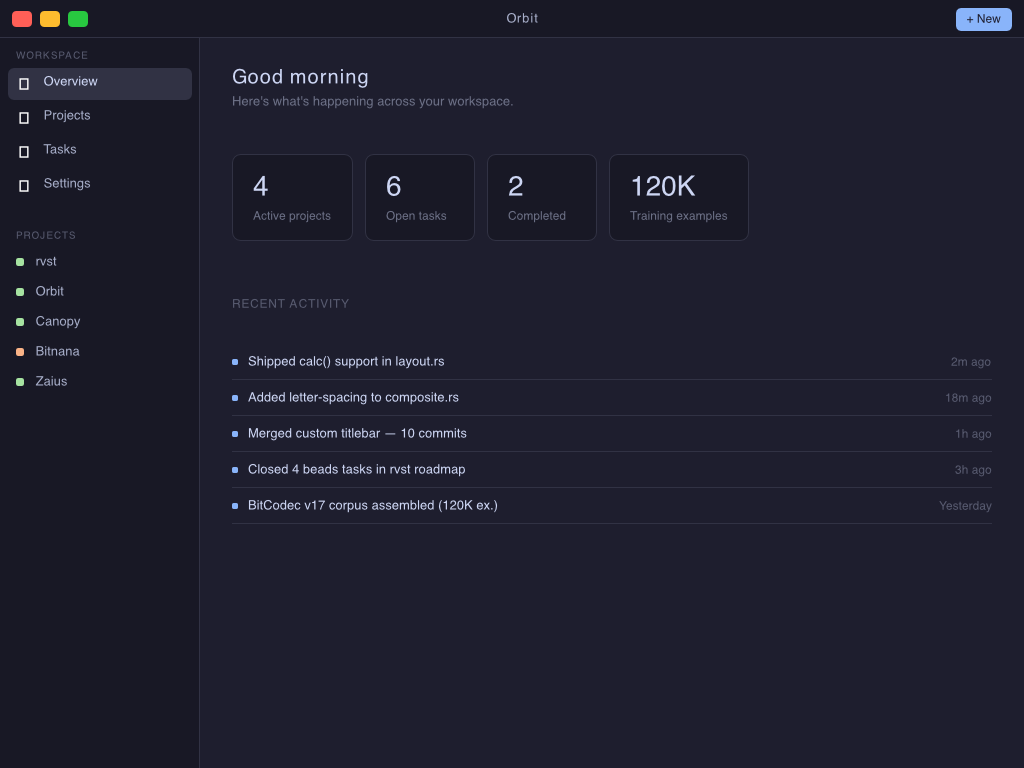The width and height of the screenshot is (1024, 768).
Task: Click the 'RECENT ACTIVITY' header
Action: [x=291, y=304]
